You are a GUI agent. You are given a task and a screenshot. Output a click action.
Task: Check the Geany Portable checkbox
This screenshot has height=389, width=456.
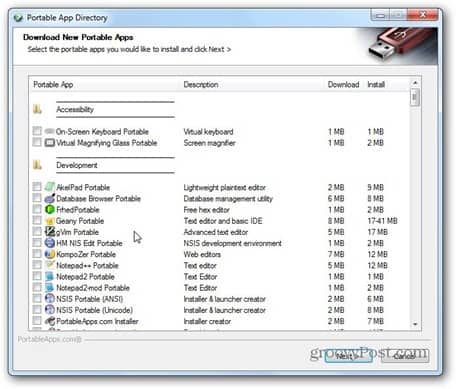click(x=37, y=220)
